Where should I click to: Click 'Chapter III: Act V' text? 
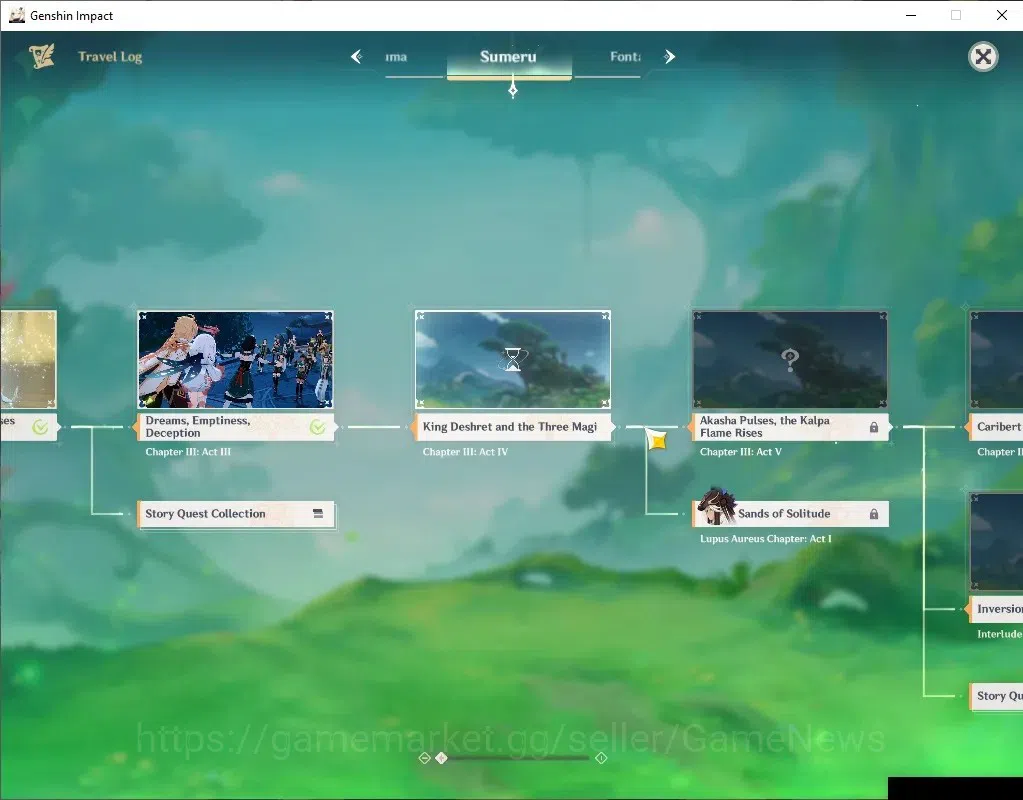pyautogui.click(x=741, y=452)
